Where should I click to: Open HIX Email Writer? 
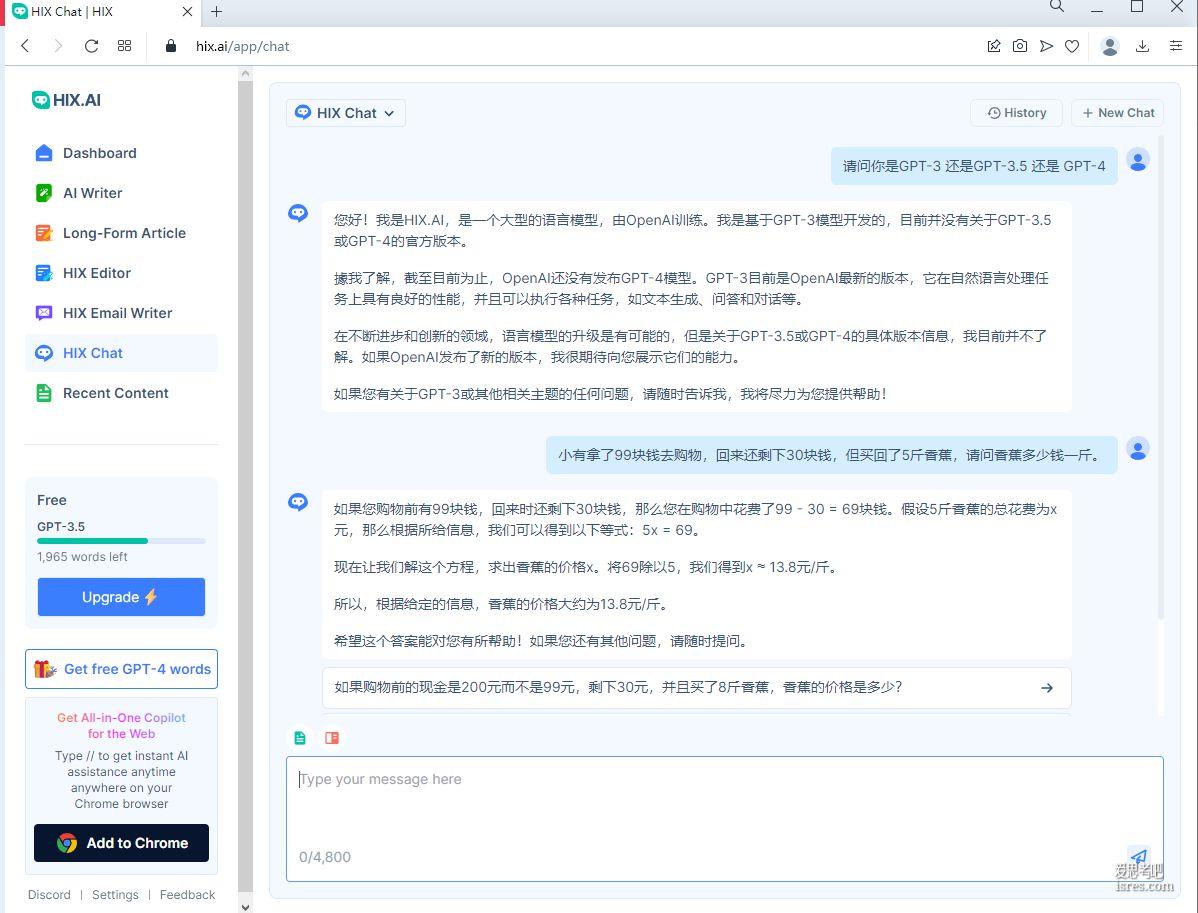pyautogui.click(x=117, y=312)
